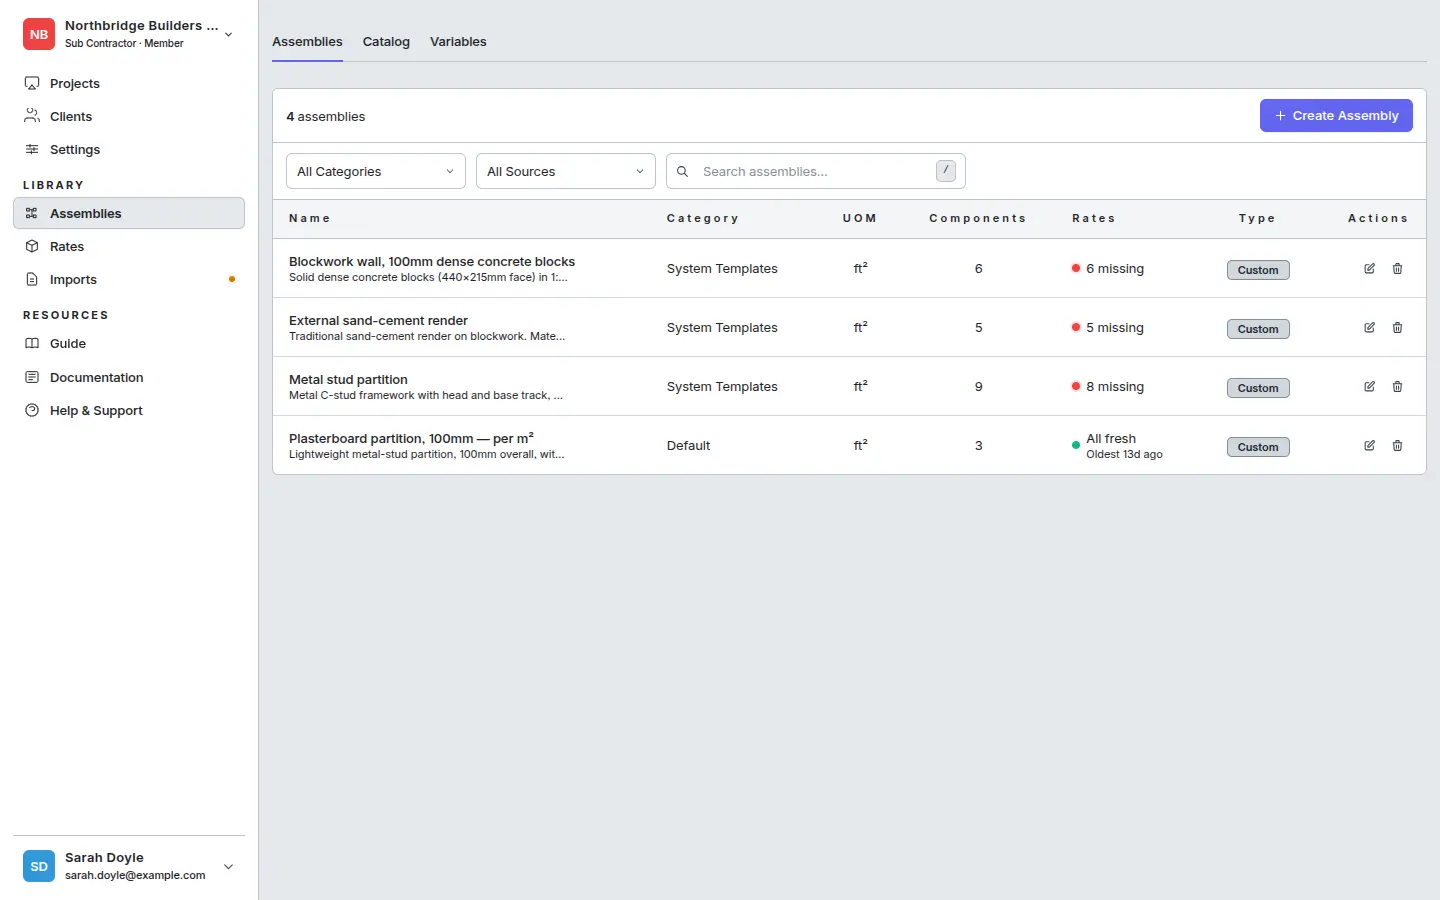Click the 6 missing rates status
The width and height of the screenshot is (1440, 900).
[x=1108, y=268]
